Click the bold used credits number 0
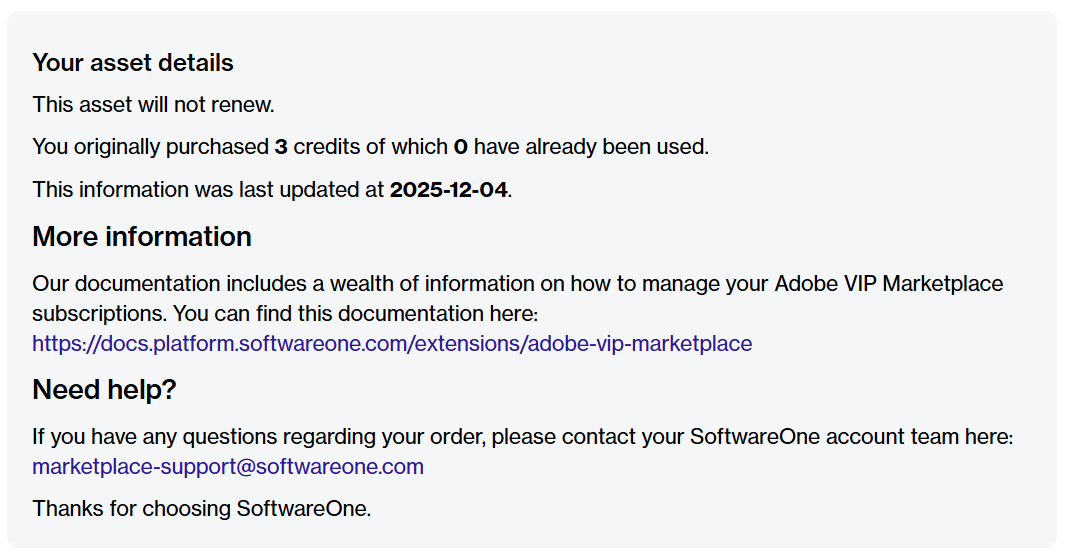Image resolution: width=1066 pixels, height=556 pixels. click(x=461, y=147)
